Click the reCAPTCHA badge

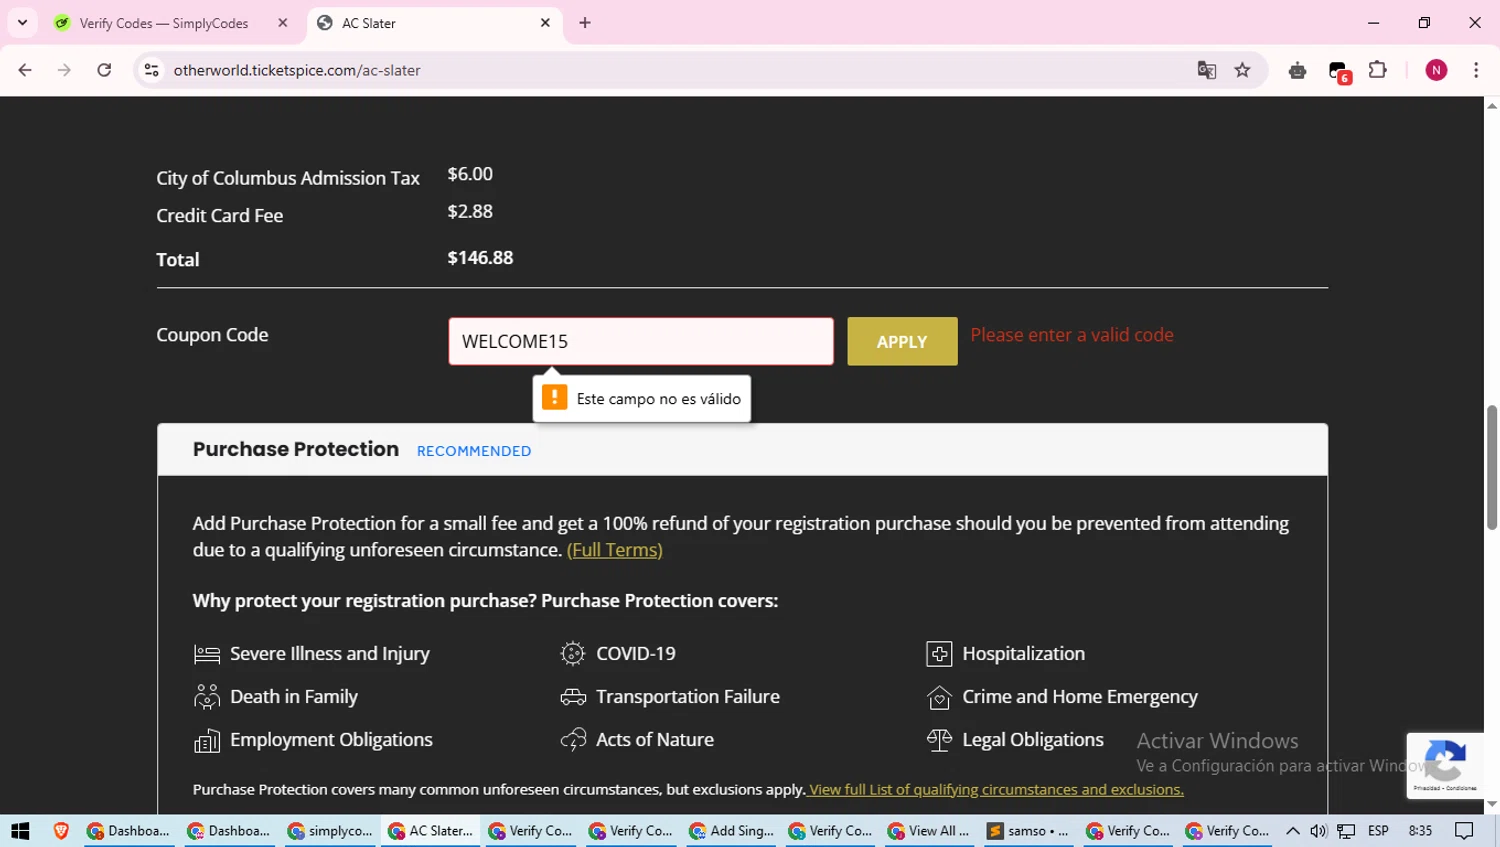point(1445,765)
